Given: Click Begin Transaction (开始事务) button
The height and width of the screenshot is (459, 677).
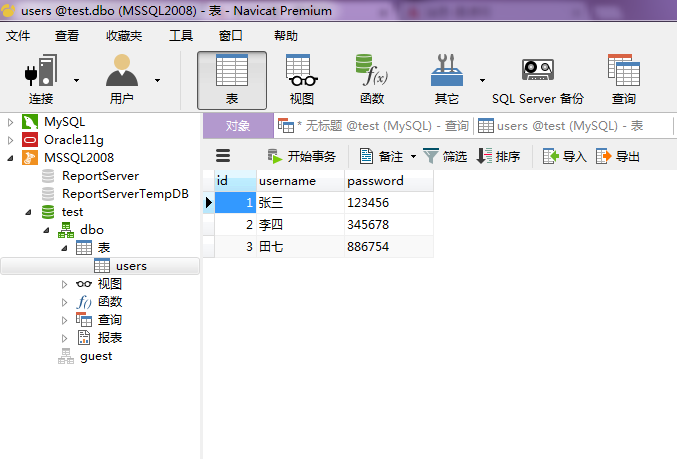Looking at the screenshot, I should [301, 156].
